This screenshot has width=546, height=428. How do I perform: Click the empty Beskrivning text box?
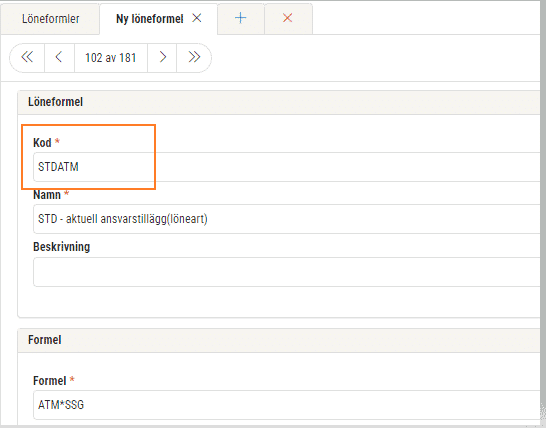click(286, 272)
